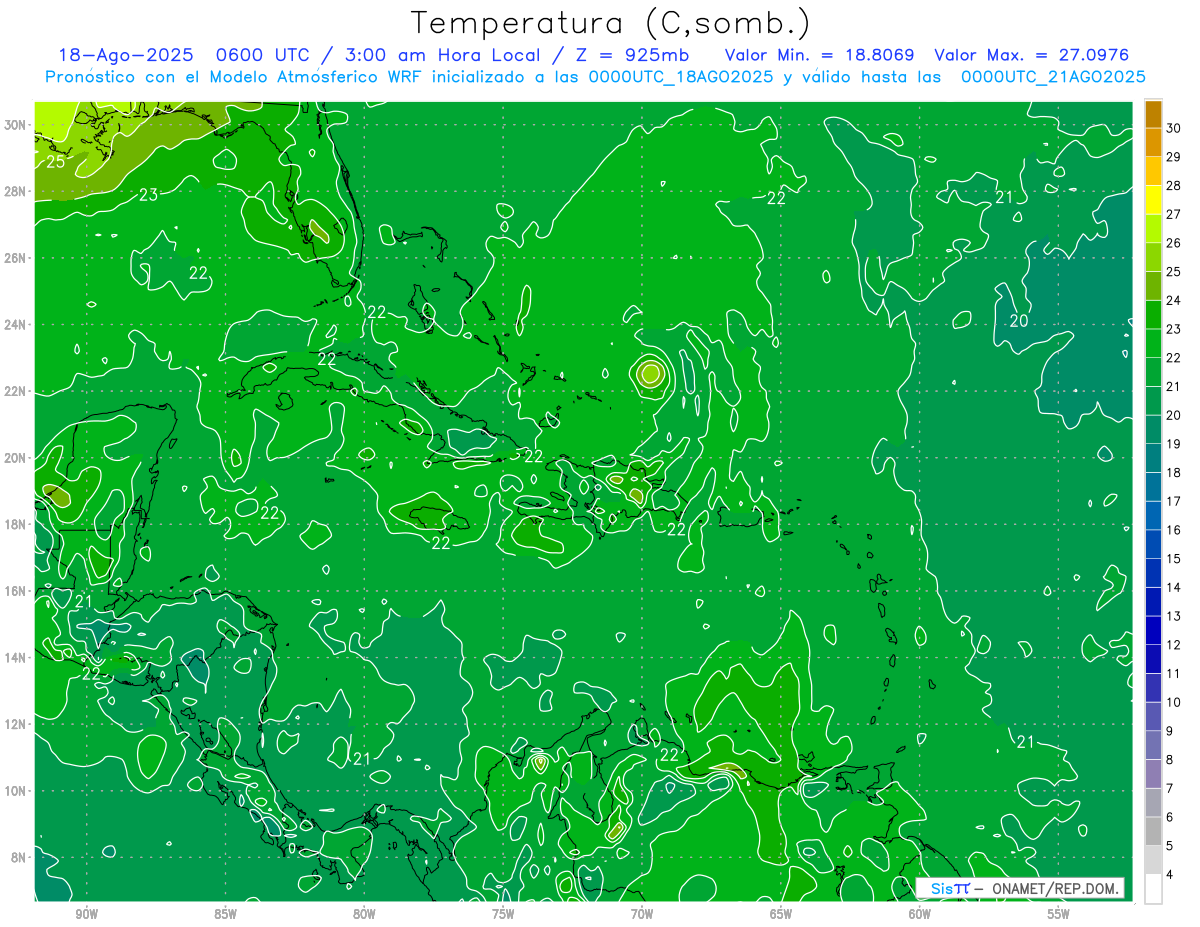Click the "85W" longitude axis label
Image resolution: width=1200 pixels, height=927 pixels.
(226, 914)
